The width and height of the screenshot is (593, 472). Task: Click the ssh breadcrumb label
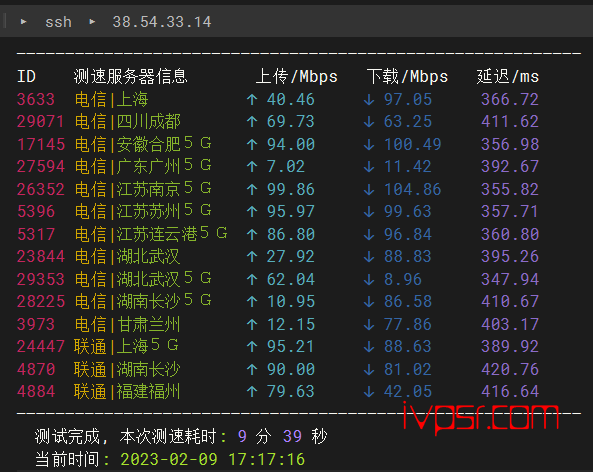pos(58,22)
